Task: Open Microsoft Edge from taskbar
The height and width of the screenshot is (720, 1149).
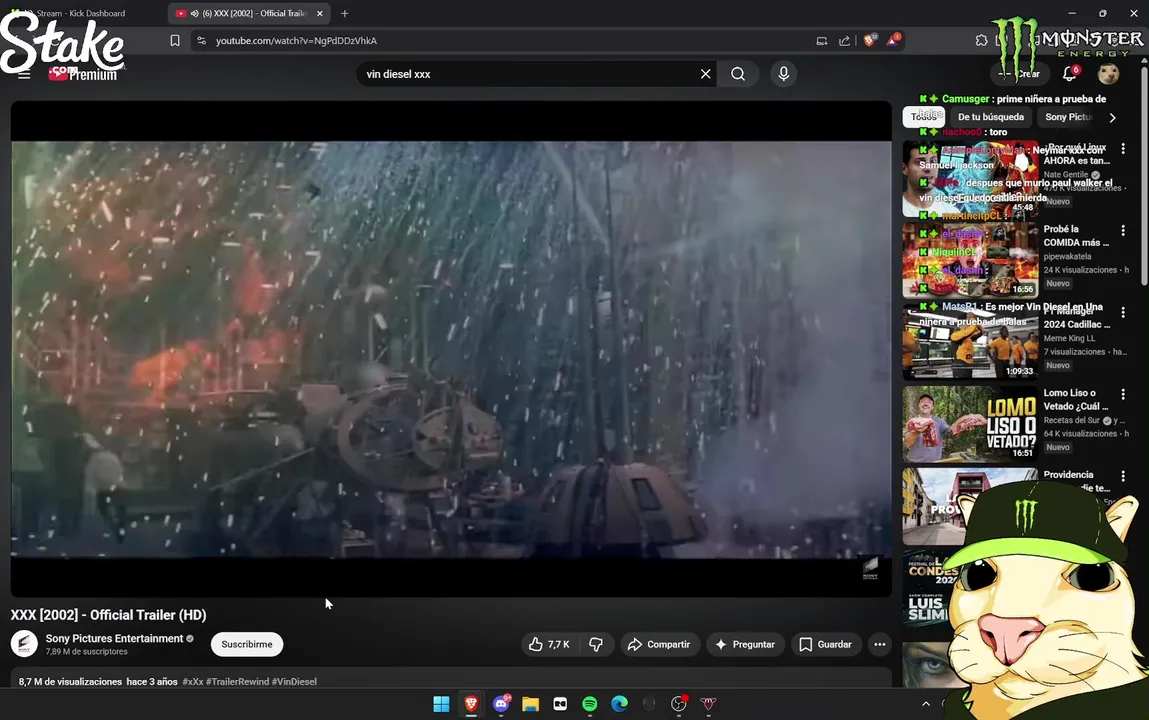Action: click(x=619, y=704)
